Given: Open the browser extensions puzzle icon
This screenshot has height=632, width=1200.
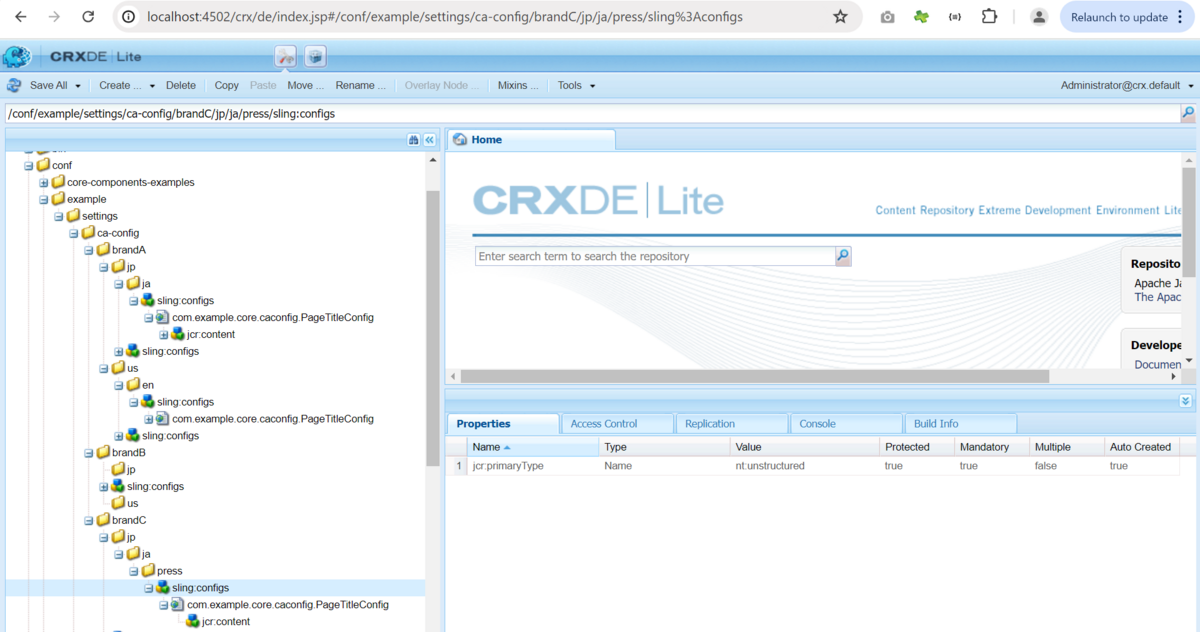Looking at the screenshot, I should [x=989, y=17].
